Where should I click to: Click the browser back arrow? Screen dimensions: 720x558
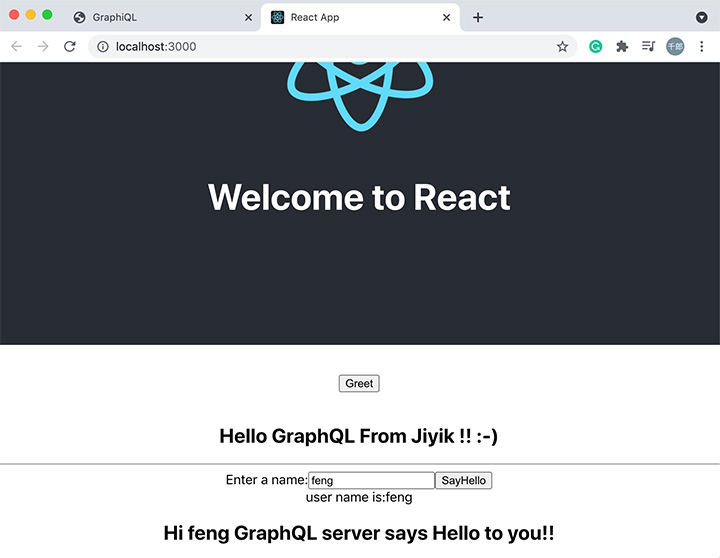coord(17,46)
